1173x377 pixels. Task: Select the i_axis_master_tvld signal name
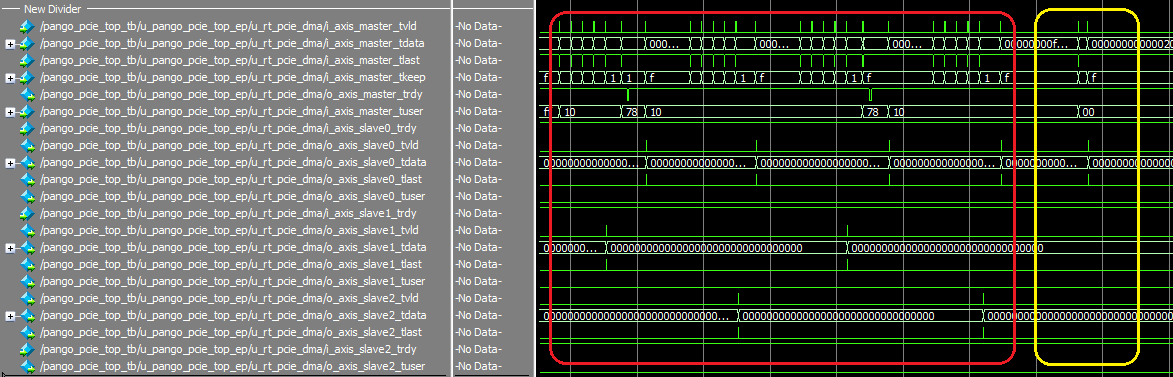pos(227,26)
